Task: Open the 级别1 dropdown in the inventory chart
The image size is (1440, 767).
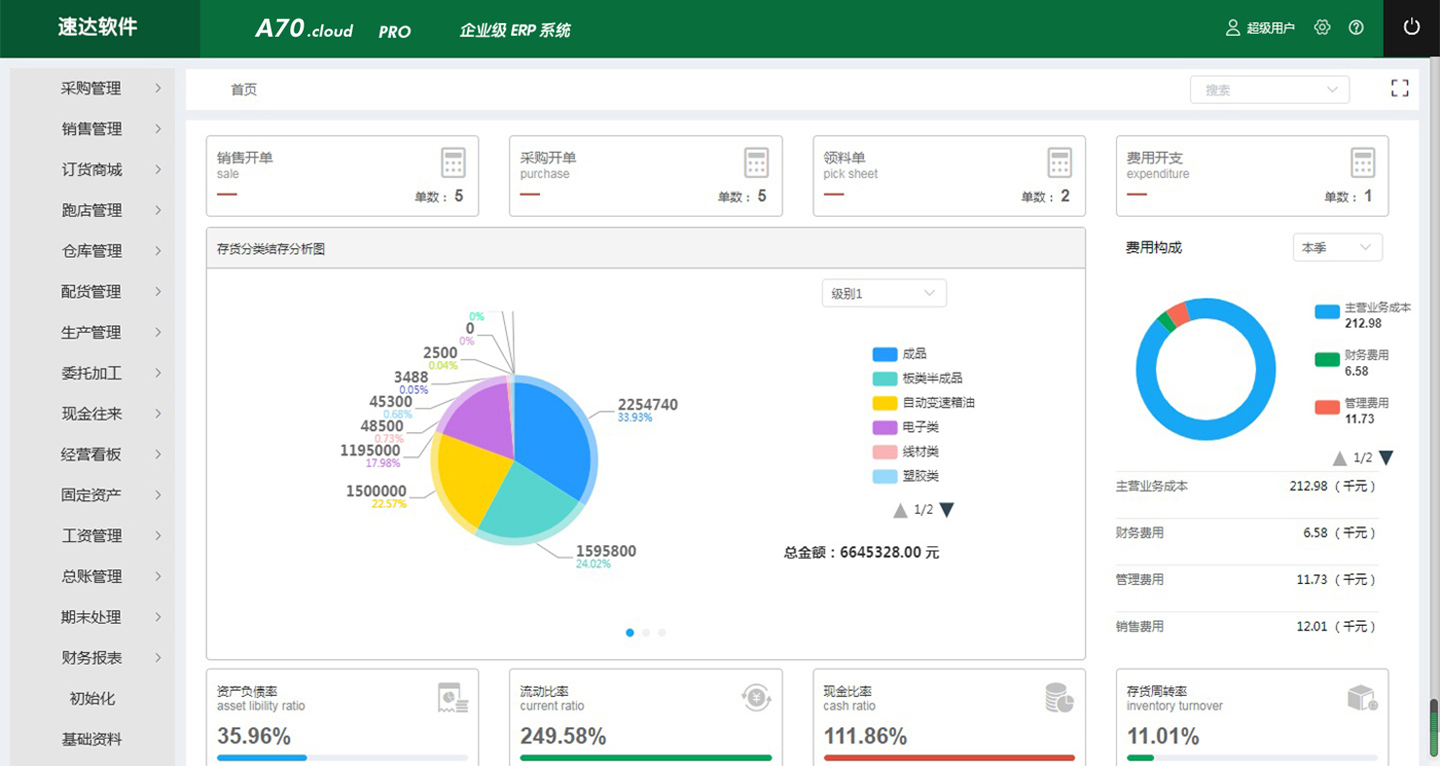Action: [x=884, y=292]
